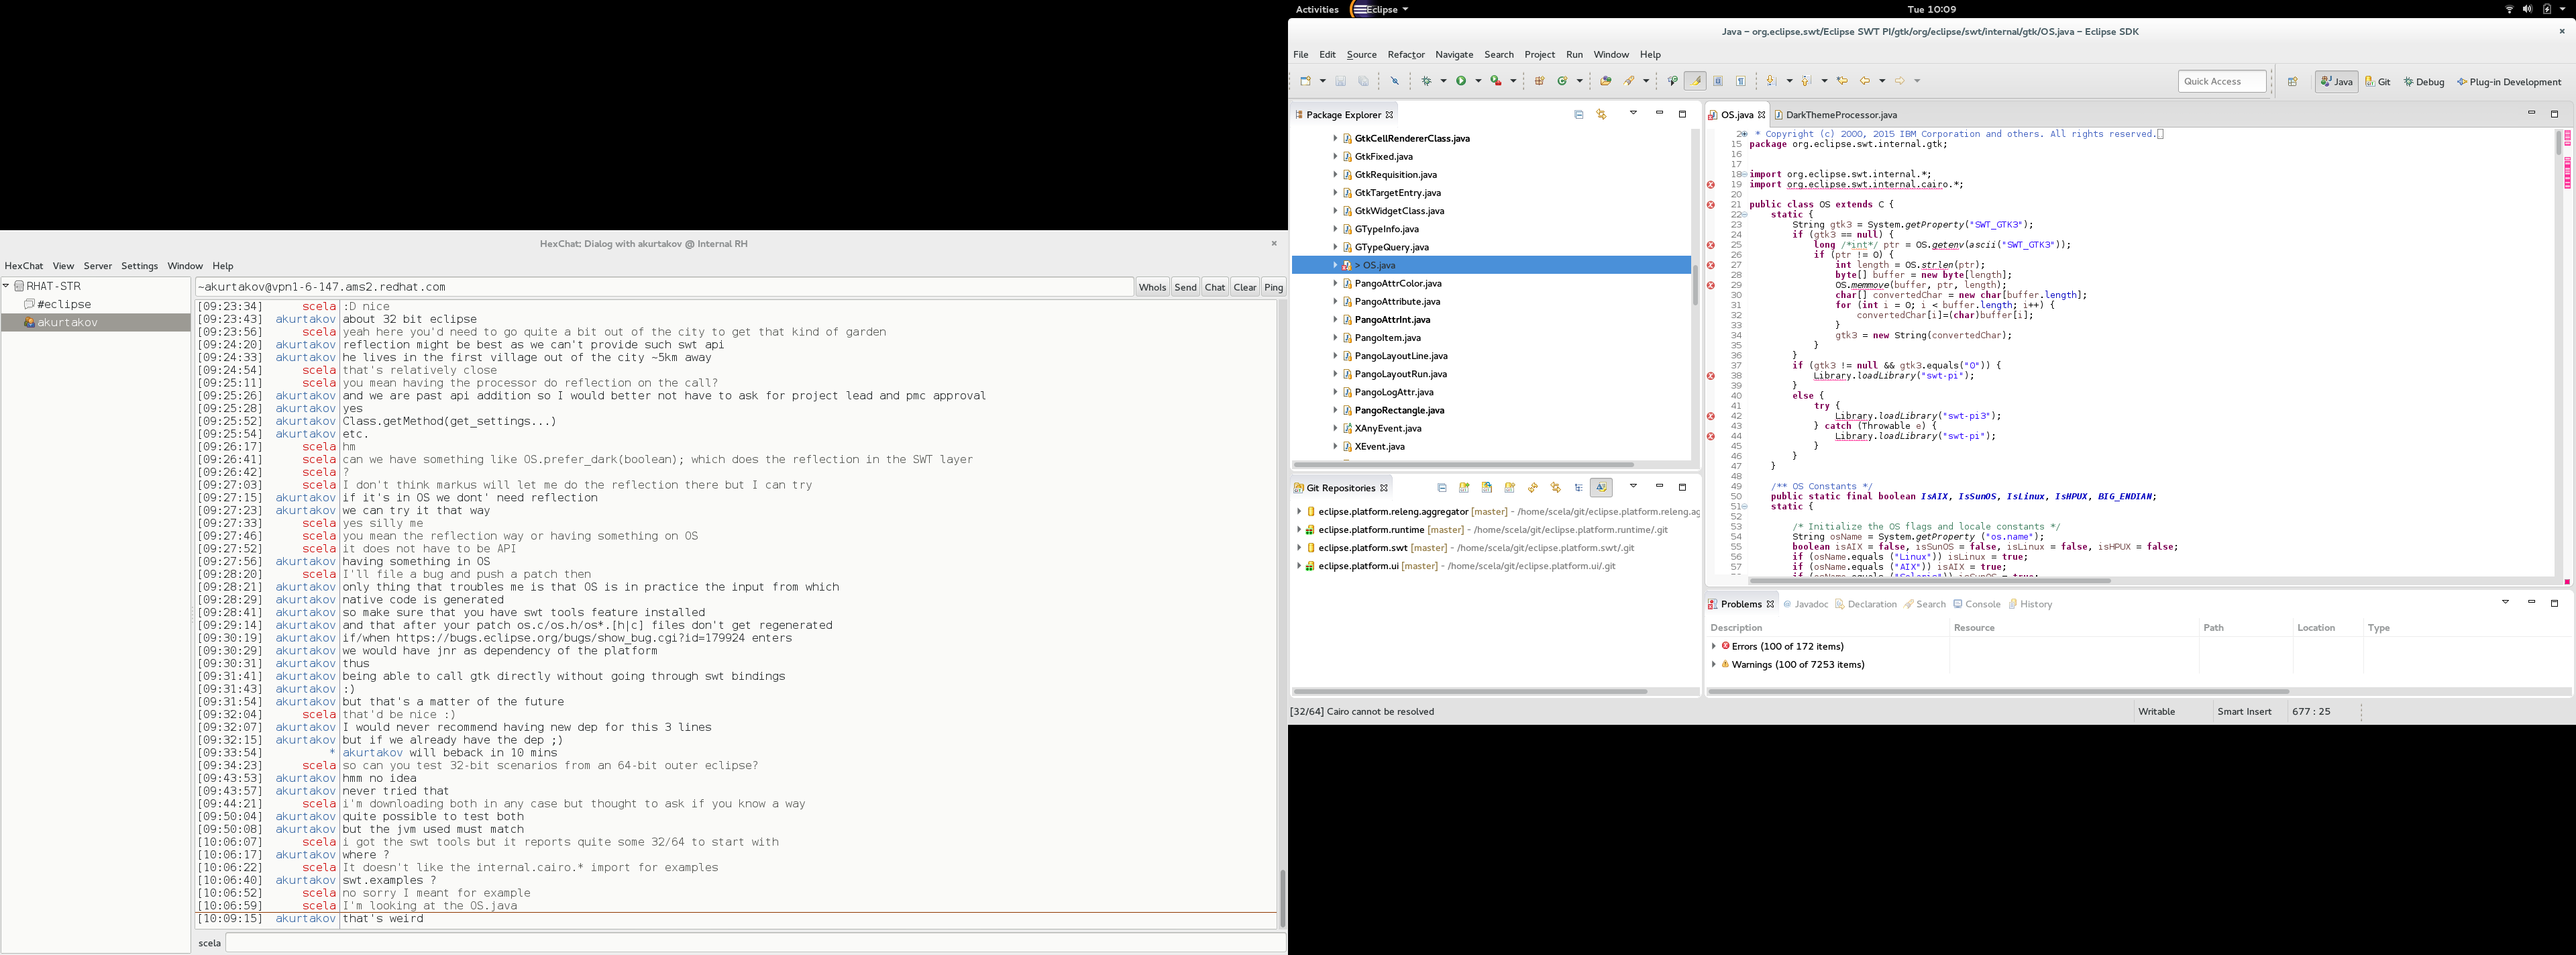Click the green Run button in Eclipse toolbar

[1462, 81]
